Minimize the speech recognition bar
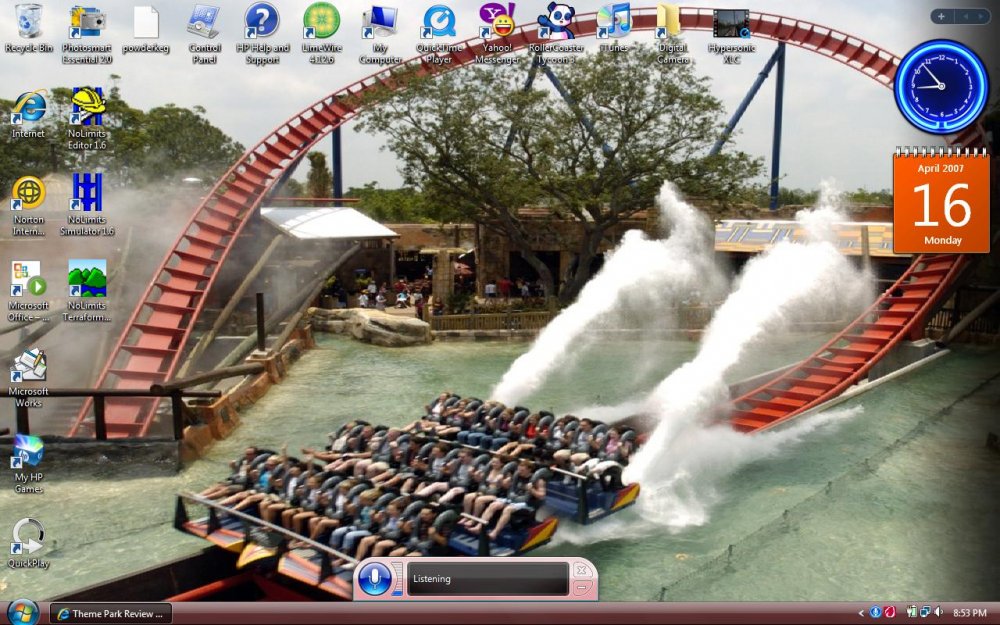The image size is (1000, 625). click(x=582, y=588)
